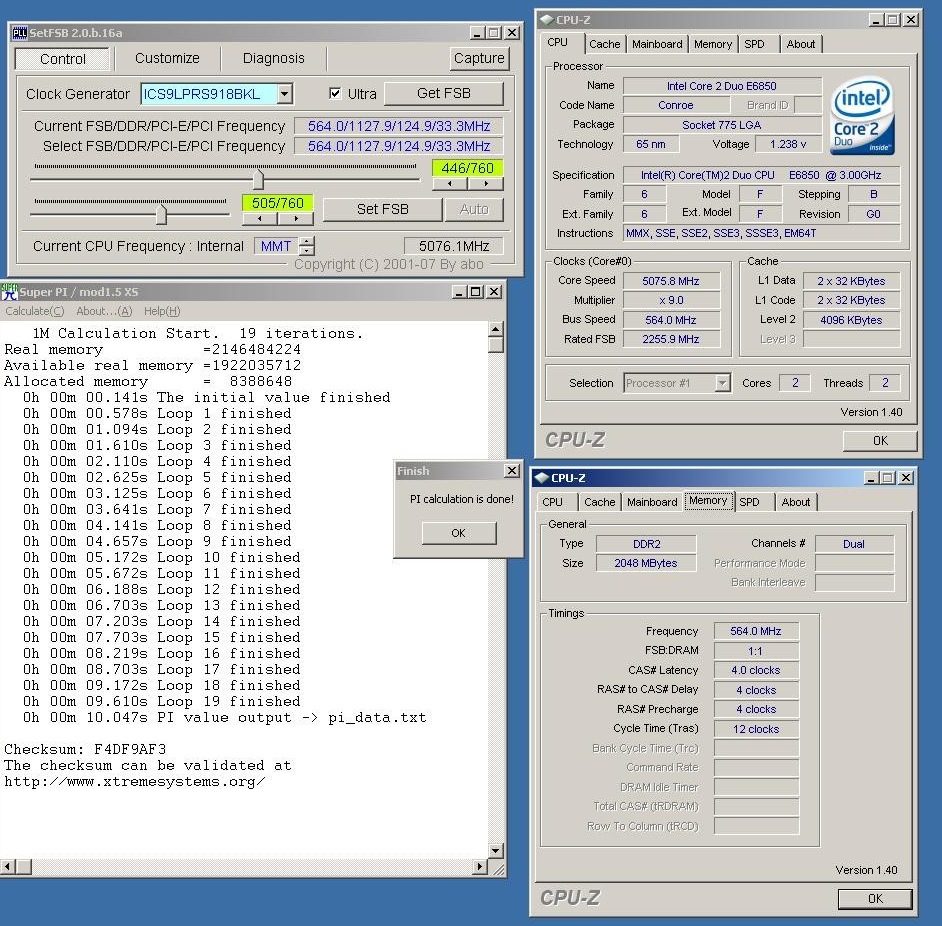Image resolution: width=942 pixels, height=926 pixels.
Task: Click Super PI vertical scrollbar up arrow
Action: click(496, 329)
